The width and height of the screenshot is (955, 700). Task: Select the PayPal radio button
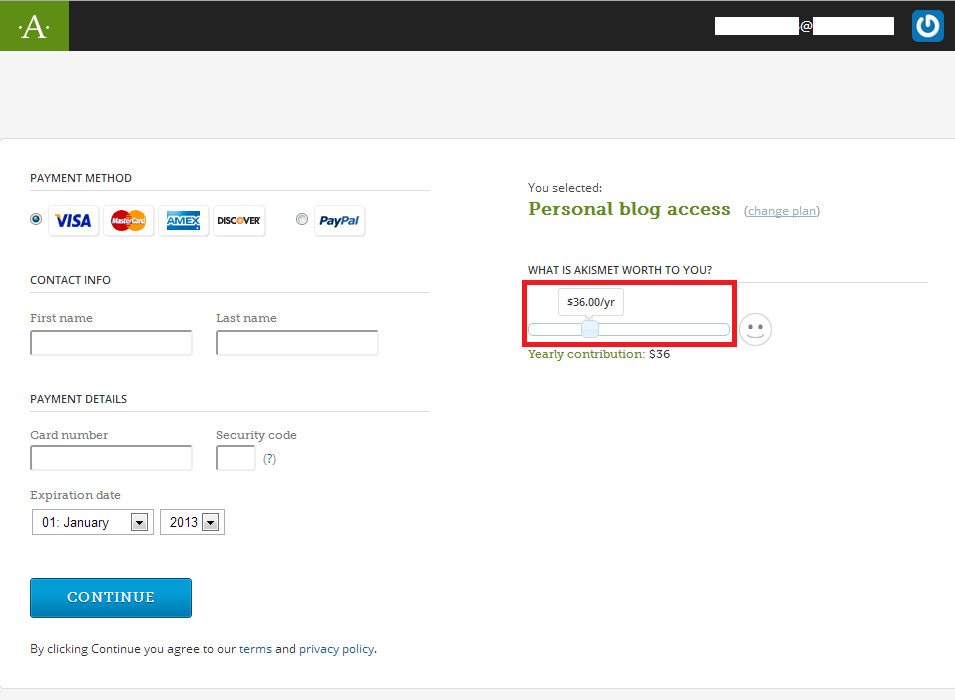point(302,220)
